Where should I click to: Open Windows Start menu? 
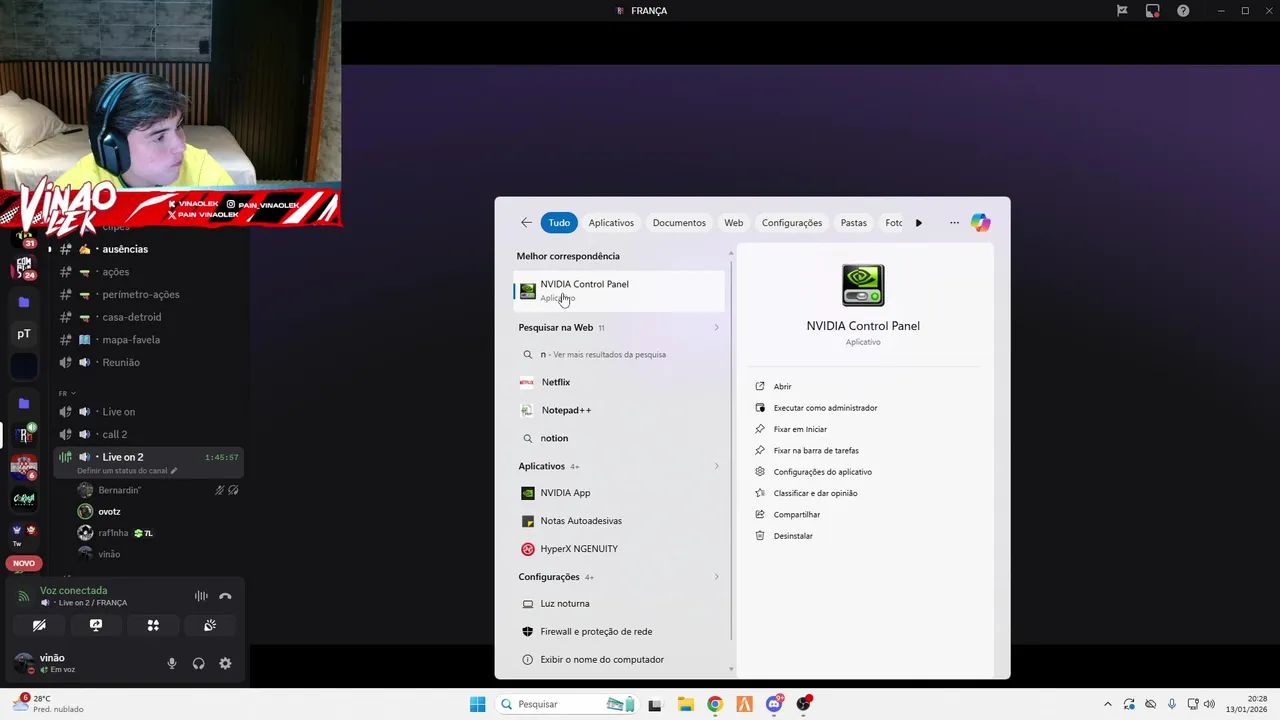point(478,704)
